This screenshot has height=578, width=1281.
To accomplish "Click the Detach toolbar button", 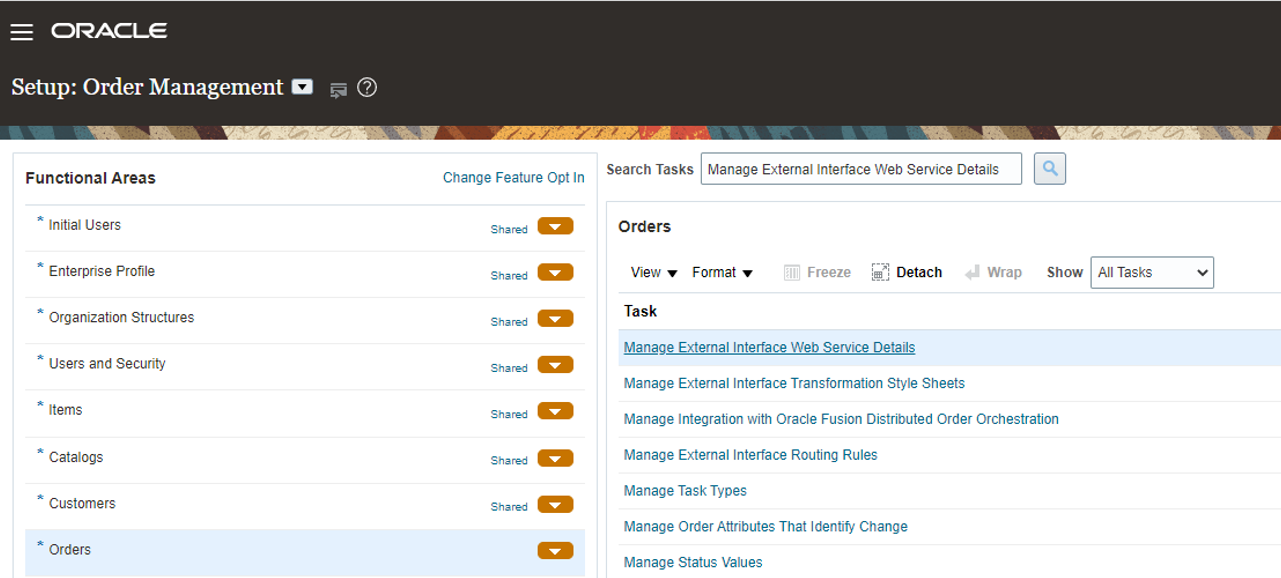I will click(x=907, y=272).
